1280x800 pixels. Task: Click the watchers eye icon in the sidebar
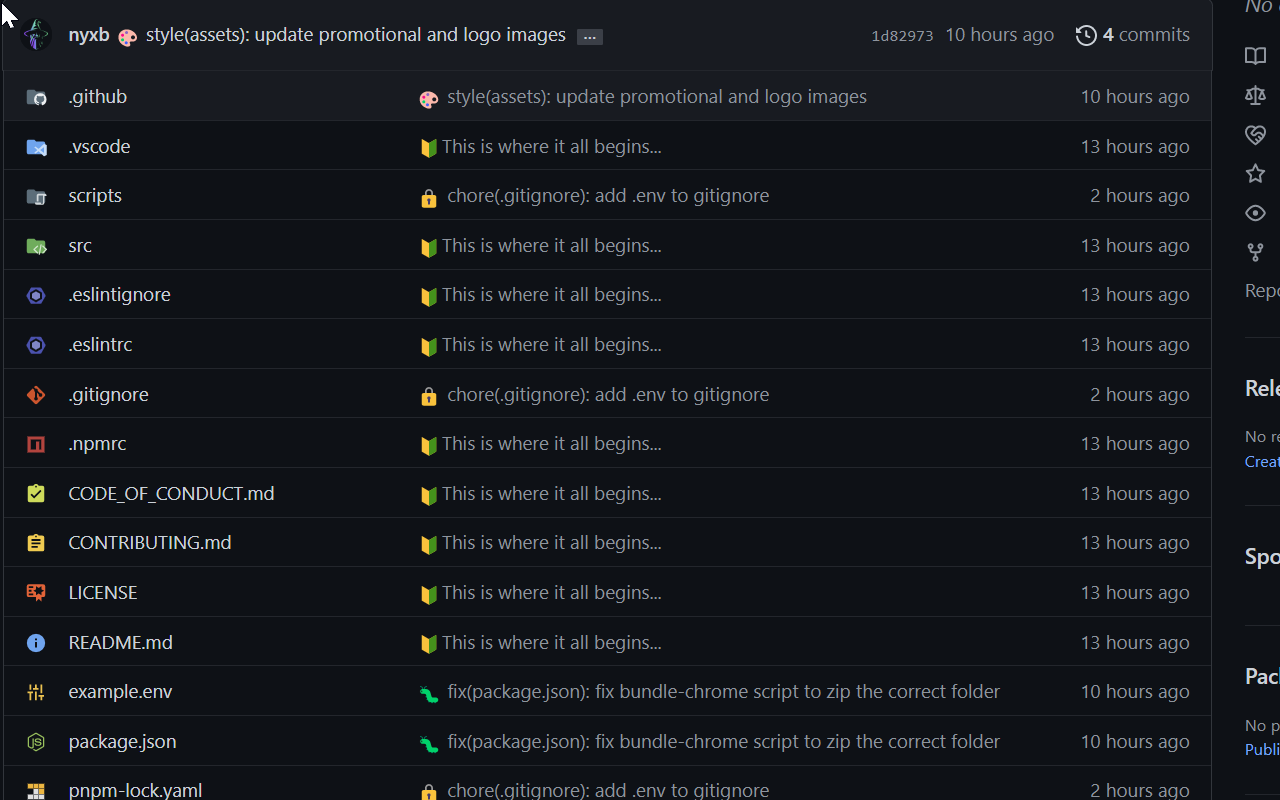[x=1255, y=213]
